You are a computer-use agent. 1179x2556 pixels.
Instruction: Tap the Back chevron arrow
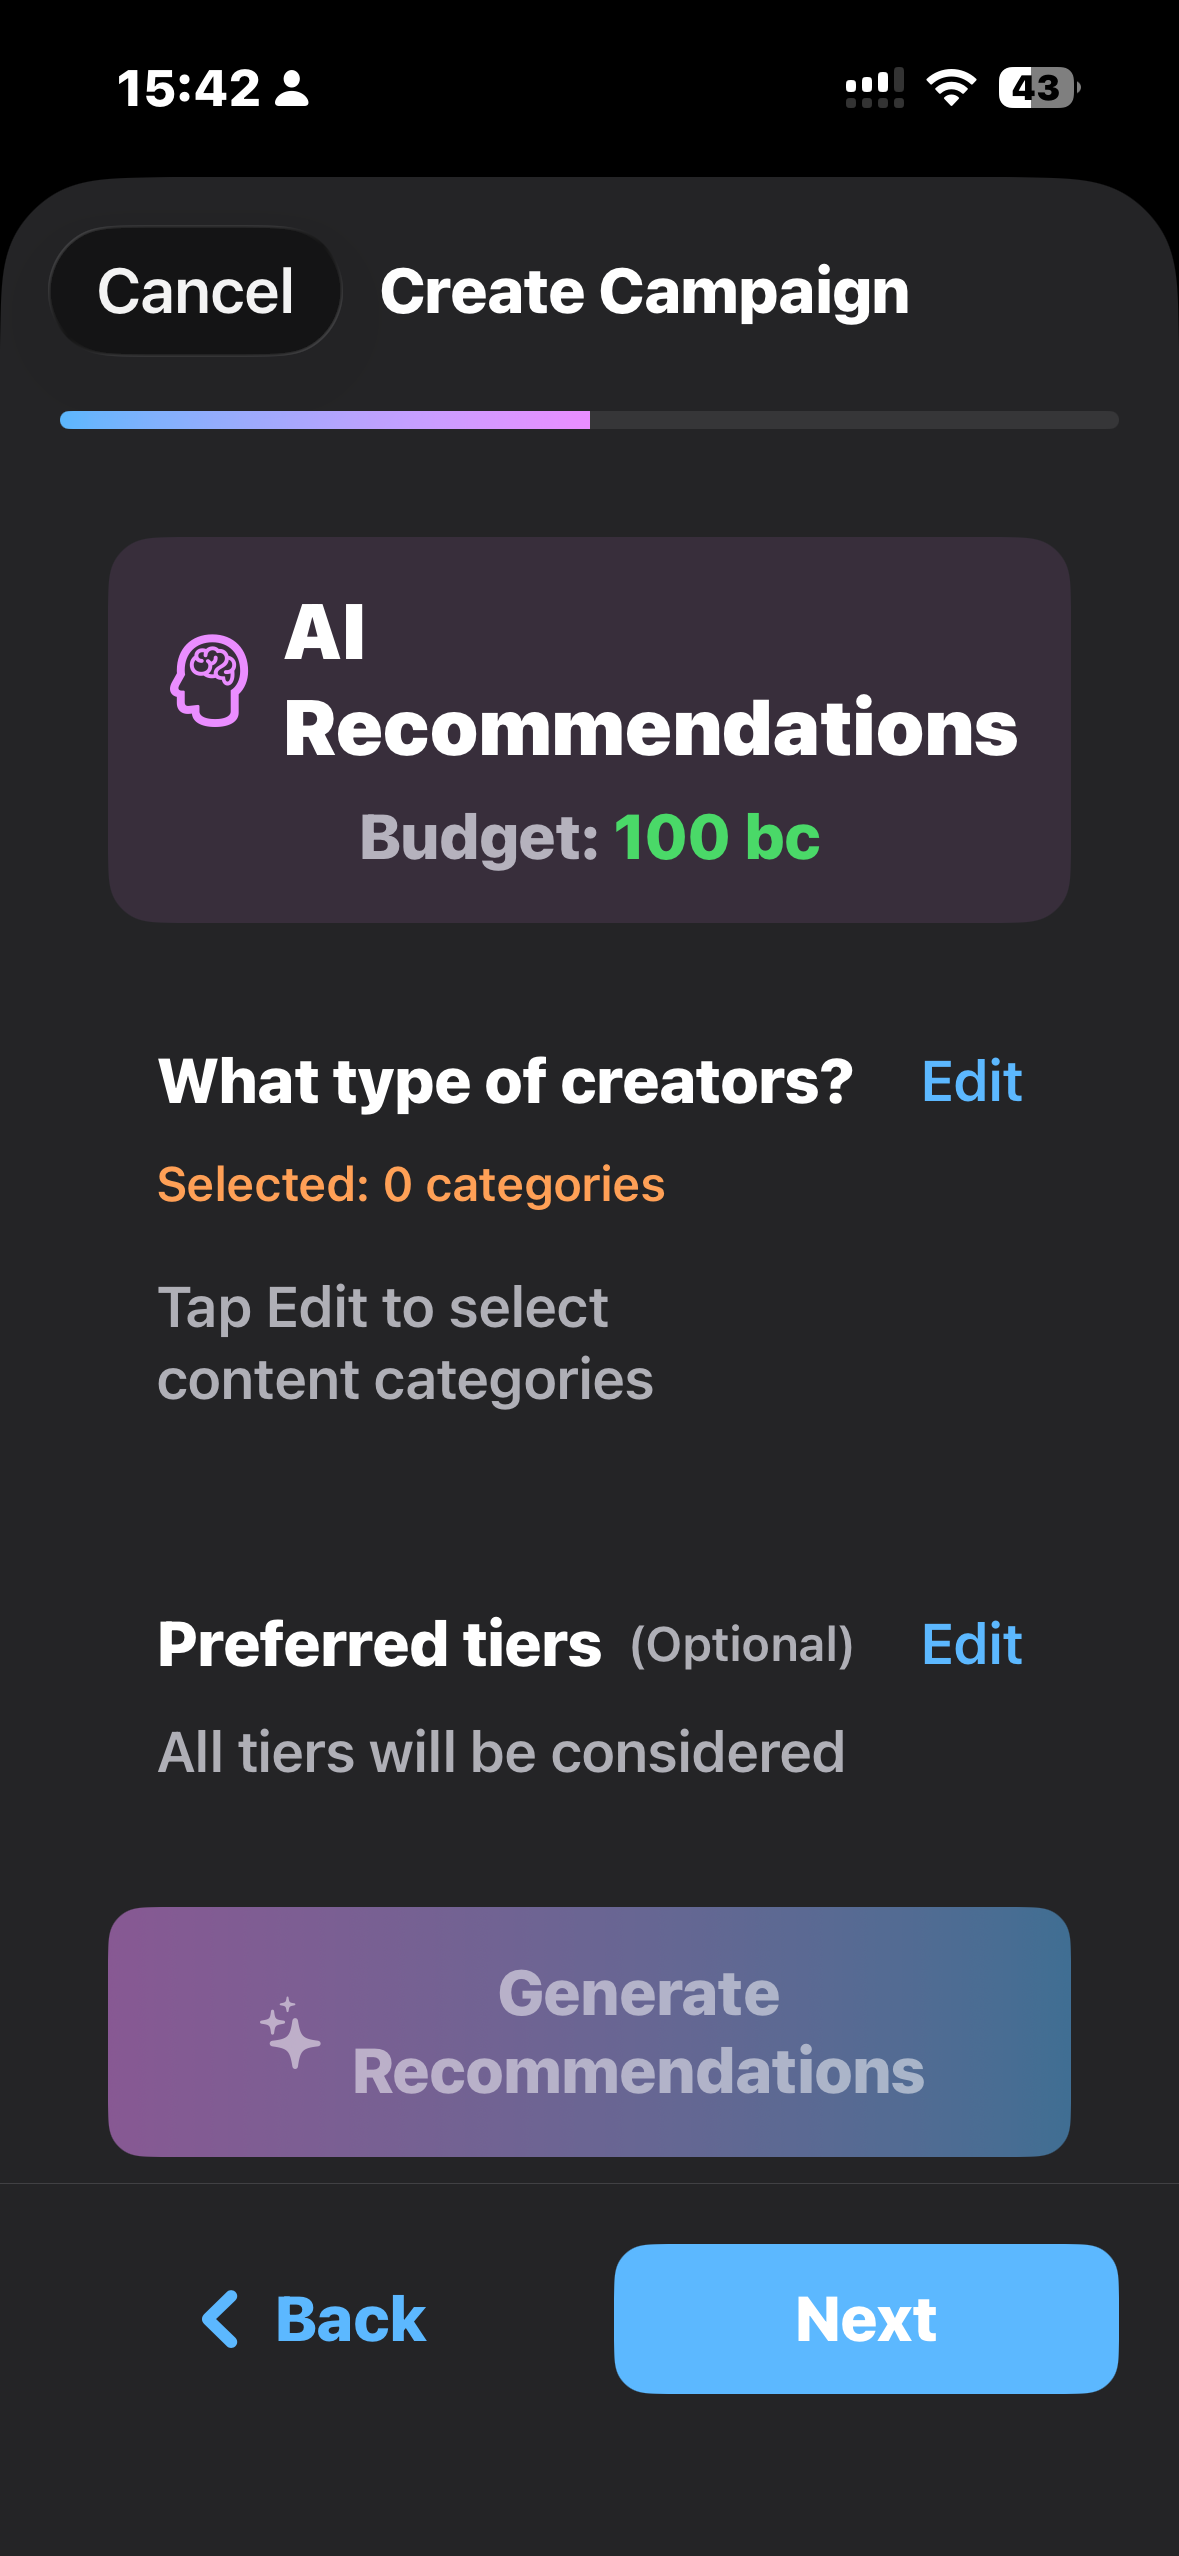click(x=220, y=2319)
